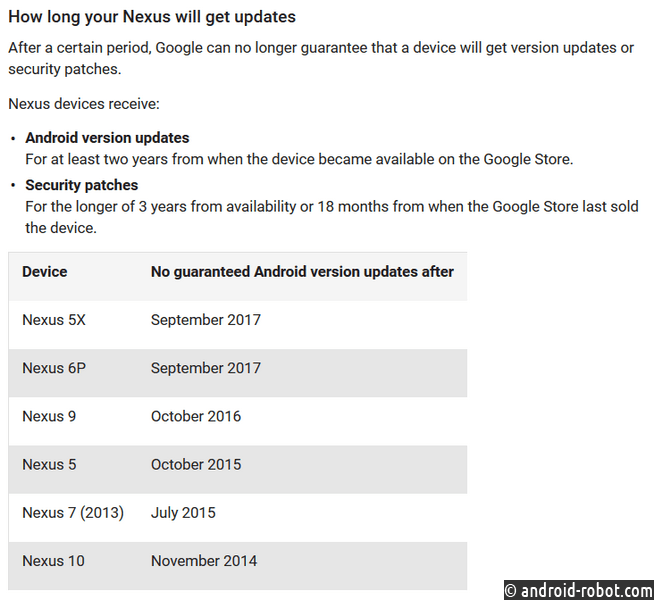The height and width of the screenshot is (600, 654).
Task: Click the October 2015 date cell
Action: 196,464
